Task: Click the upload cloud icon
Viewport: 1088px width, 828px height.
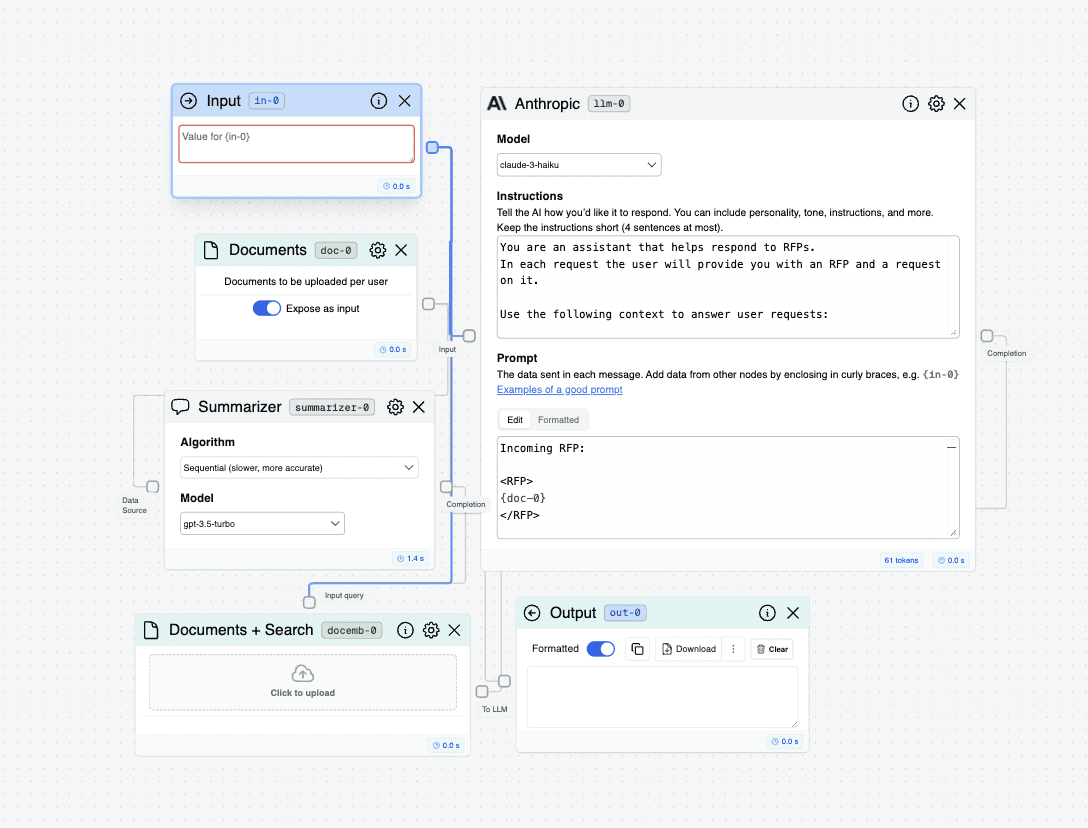Action: coord(303,673)
